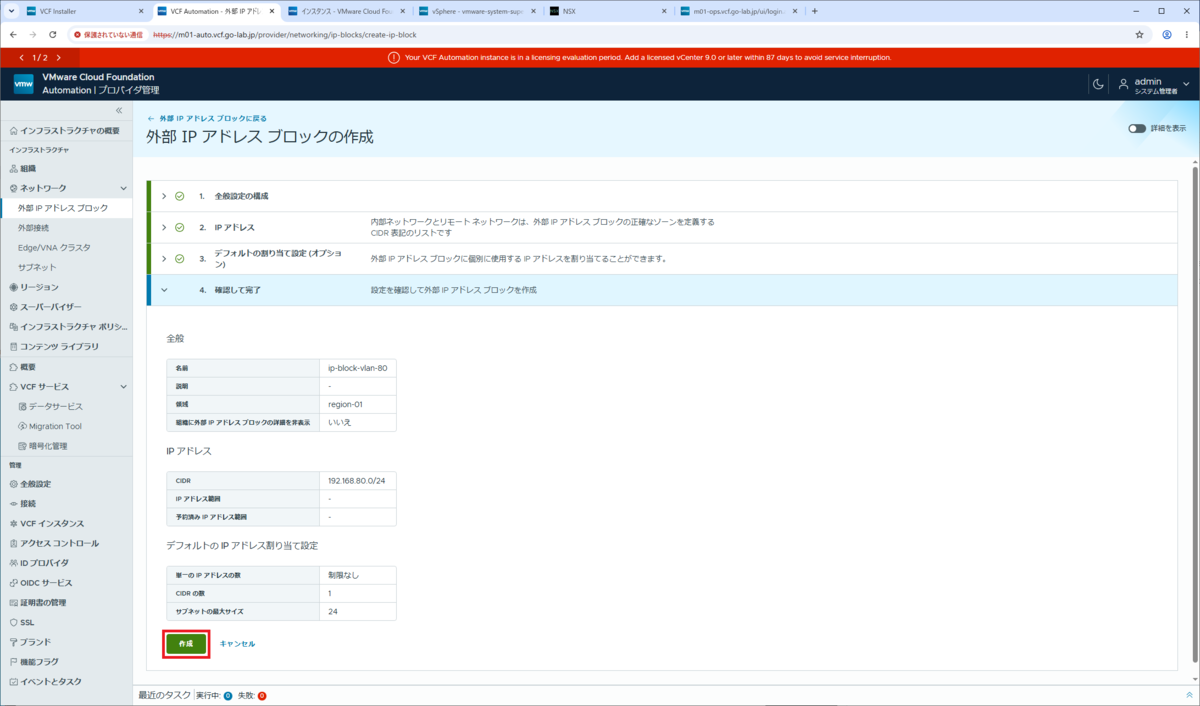This screenshot has height=706, width=1200.
Task: Click the キャンセル link
Action: coord(237,644)
